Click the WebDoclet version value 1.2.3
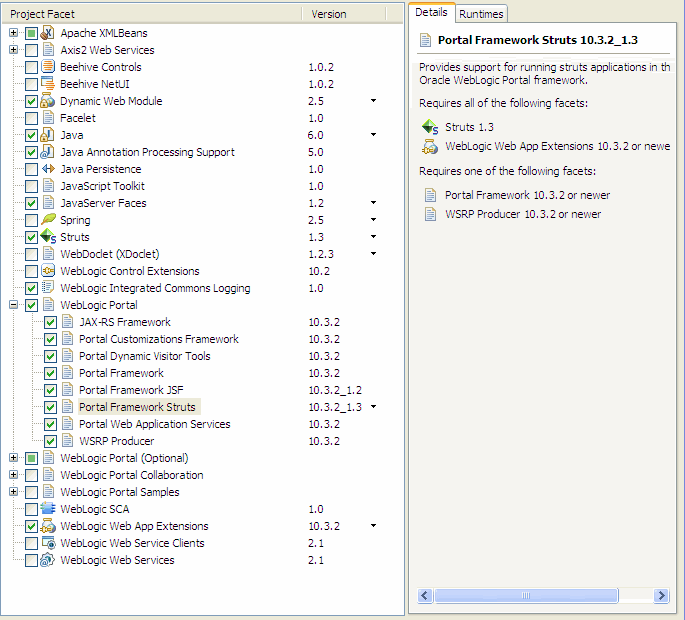The height and width of the screenshot is (620, 685). (321, 254)
